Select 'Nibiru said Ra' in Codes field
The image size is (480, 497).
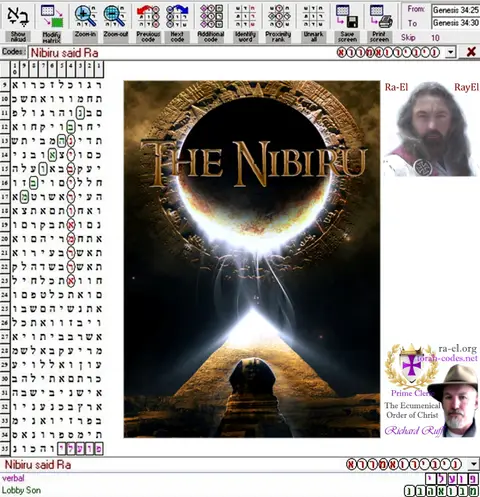click(x=65, y=53)
